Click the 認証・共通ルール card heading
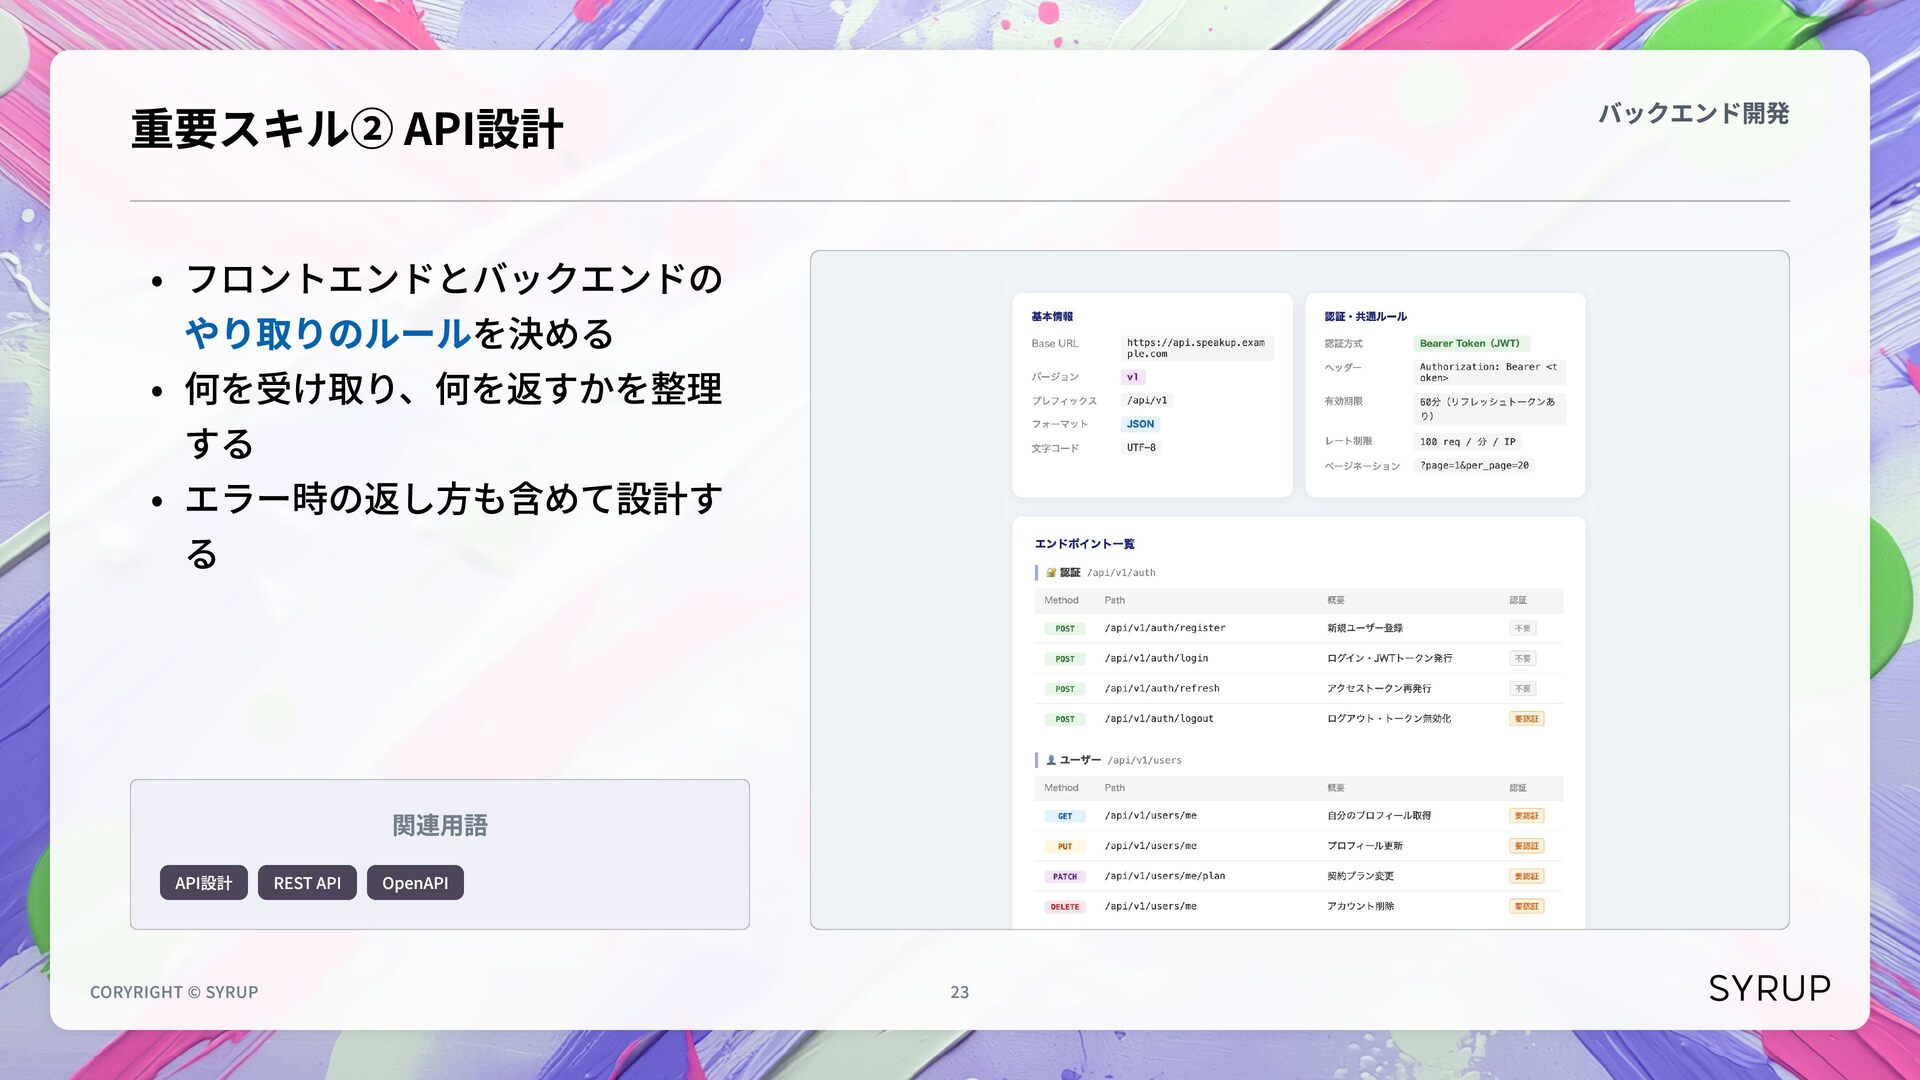1920x1080 pixels. click(x=1365, y=317)
